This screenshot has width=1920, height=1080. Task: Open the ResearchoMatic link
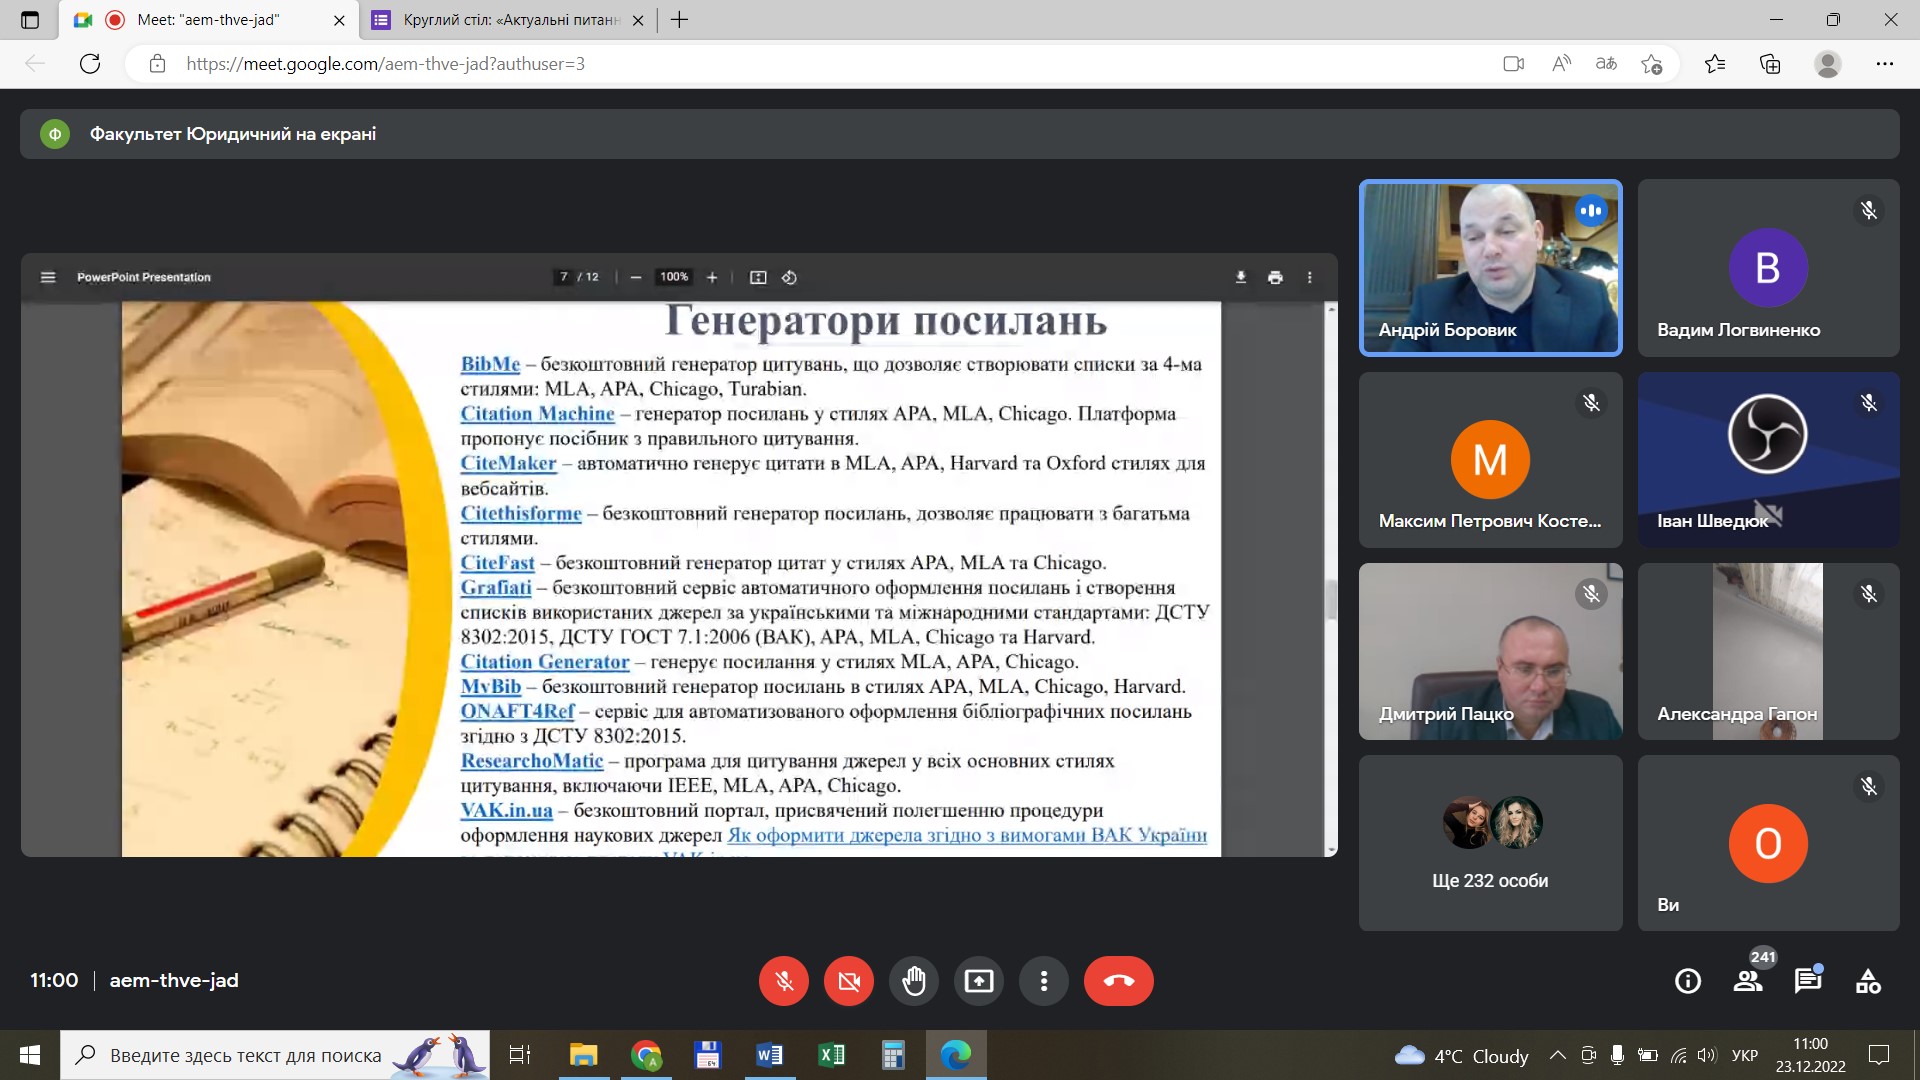(532, 761)
